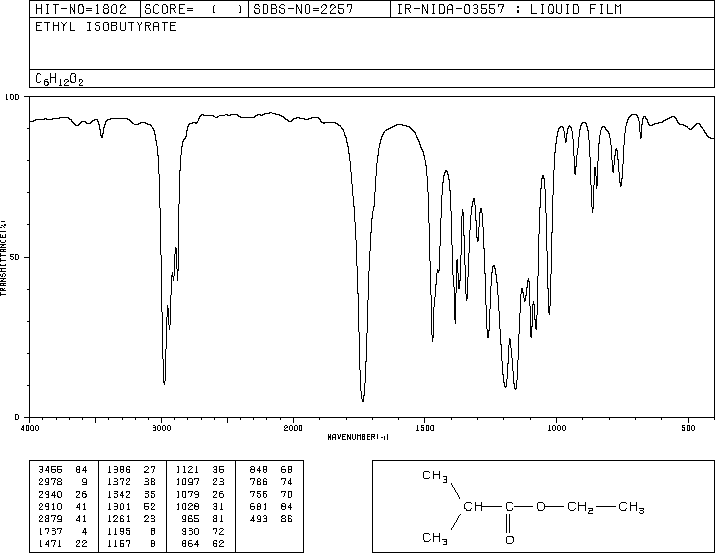The image size is (715, 553).
Task: Select peak table entry 1372
Action: [119, 482]
